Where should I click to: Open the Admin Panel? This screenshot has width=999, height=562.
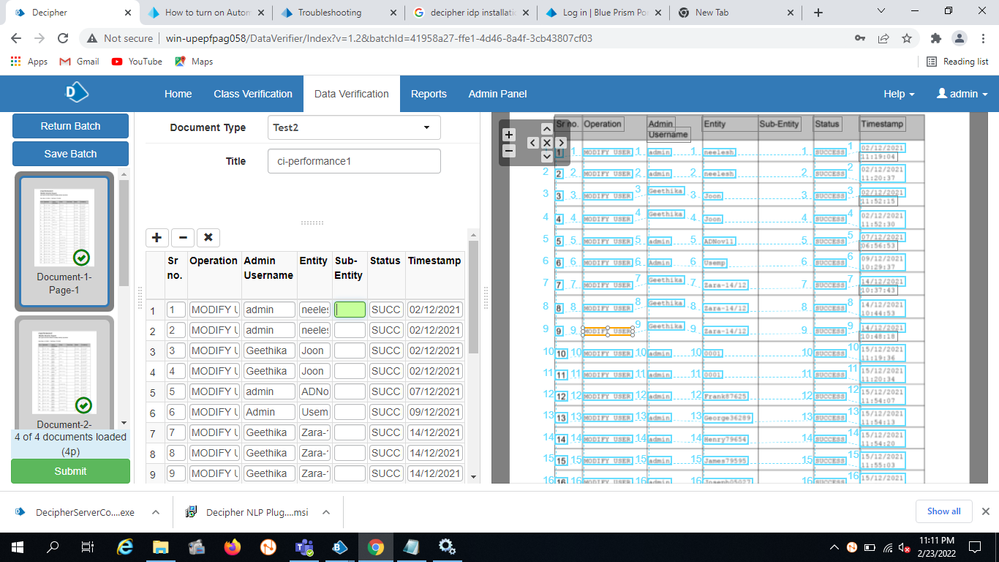click(x=497, y=94)
